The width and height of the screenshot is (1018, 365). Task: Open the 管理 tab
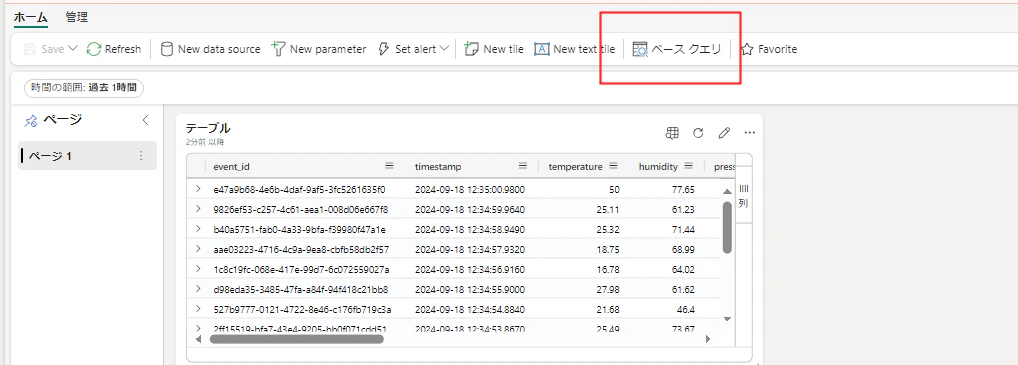click(77, 18)
